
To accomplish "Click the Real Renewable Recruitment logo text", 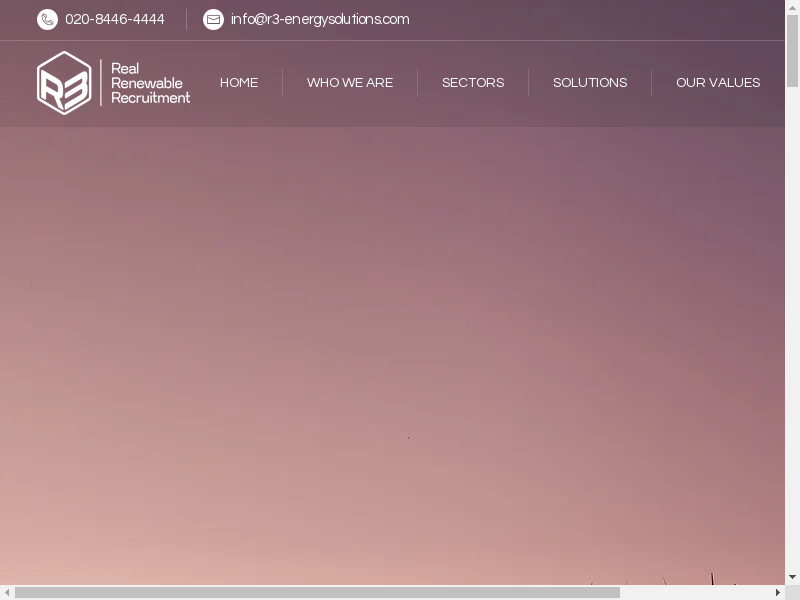I will tap(150, 83).
